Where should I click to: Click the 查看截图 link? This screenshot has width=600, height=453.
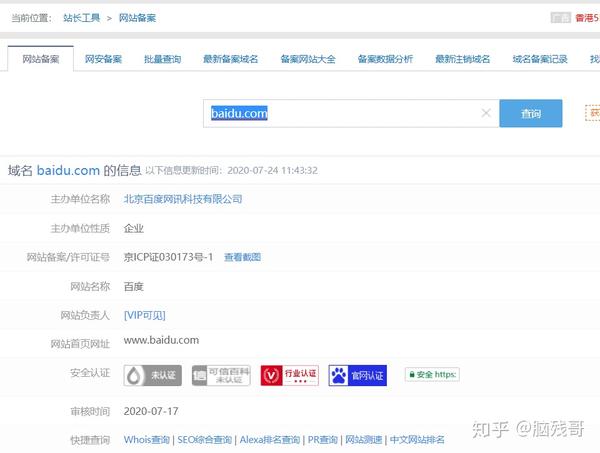(x=242, y=257)
